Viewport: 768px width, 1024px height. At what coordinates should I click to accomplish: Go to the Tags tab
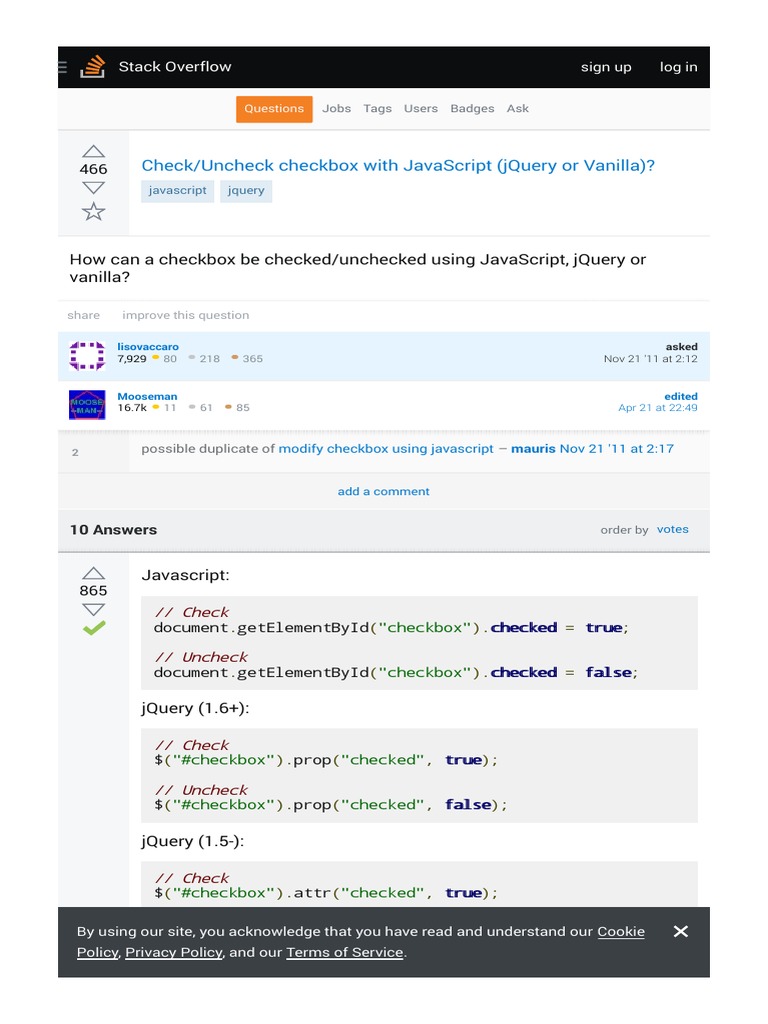coord(377,109)
